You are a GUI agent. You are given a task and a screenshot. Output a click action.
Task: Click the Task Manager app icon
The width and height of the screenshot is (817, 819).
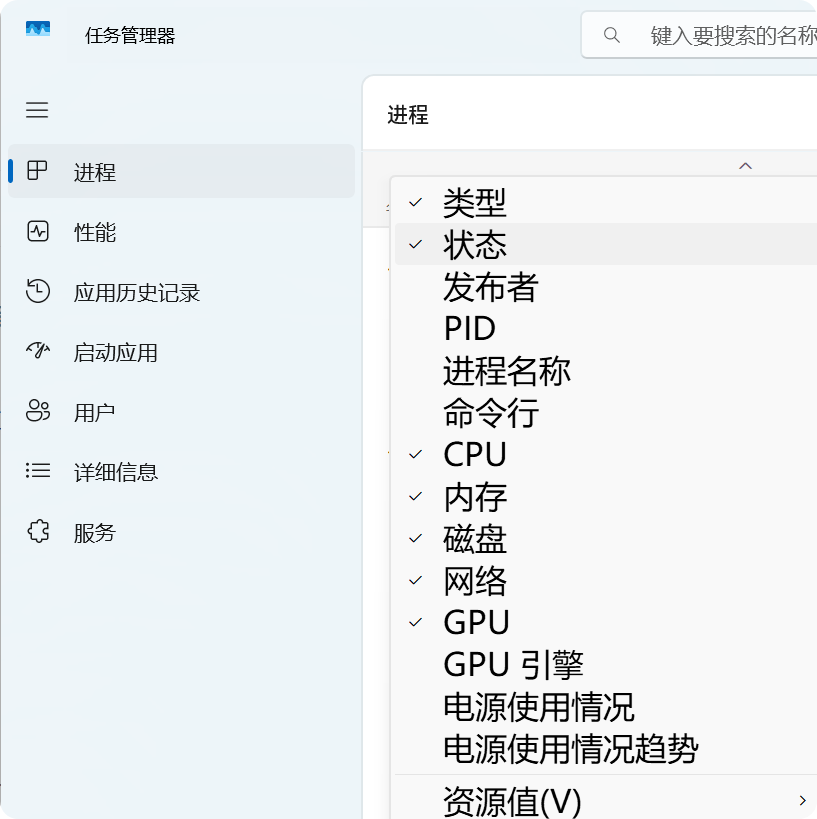click(38, 29)
